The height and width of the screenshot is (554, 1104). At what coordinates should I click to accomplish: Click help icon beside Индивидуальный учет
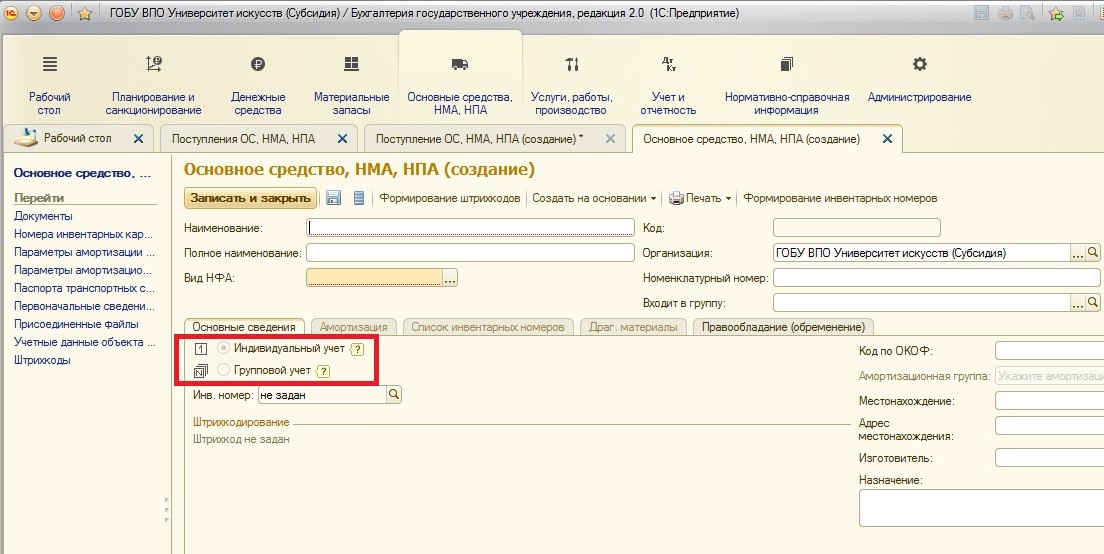pyautogui.click(x=356, y=349)
